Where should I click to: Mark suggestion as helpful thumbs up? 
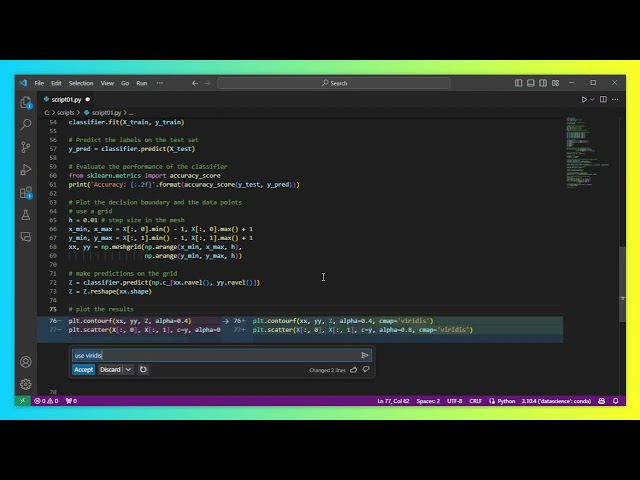[x=353, y=369]
